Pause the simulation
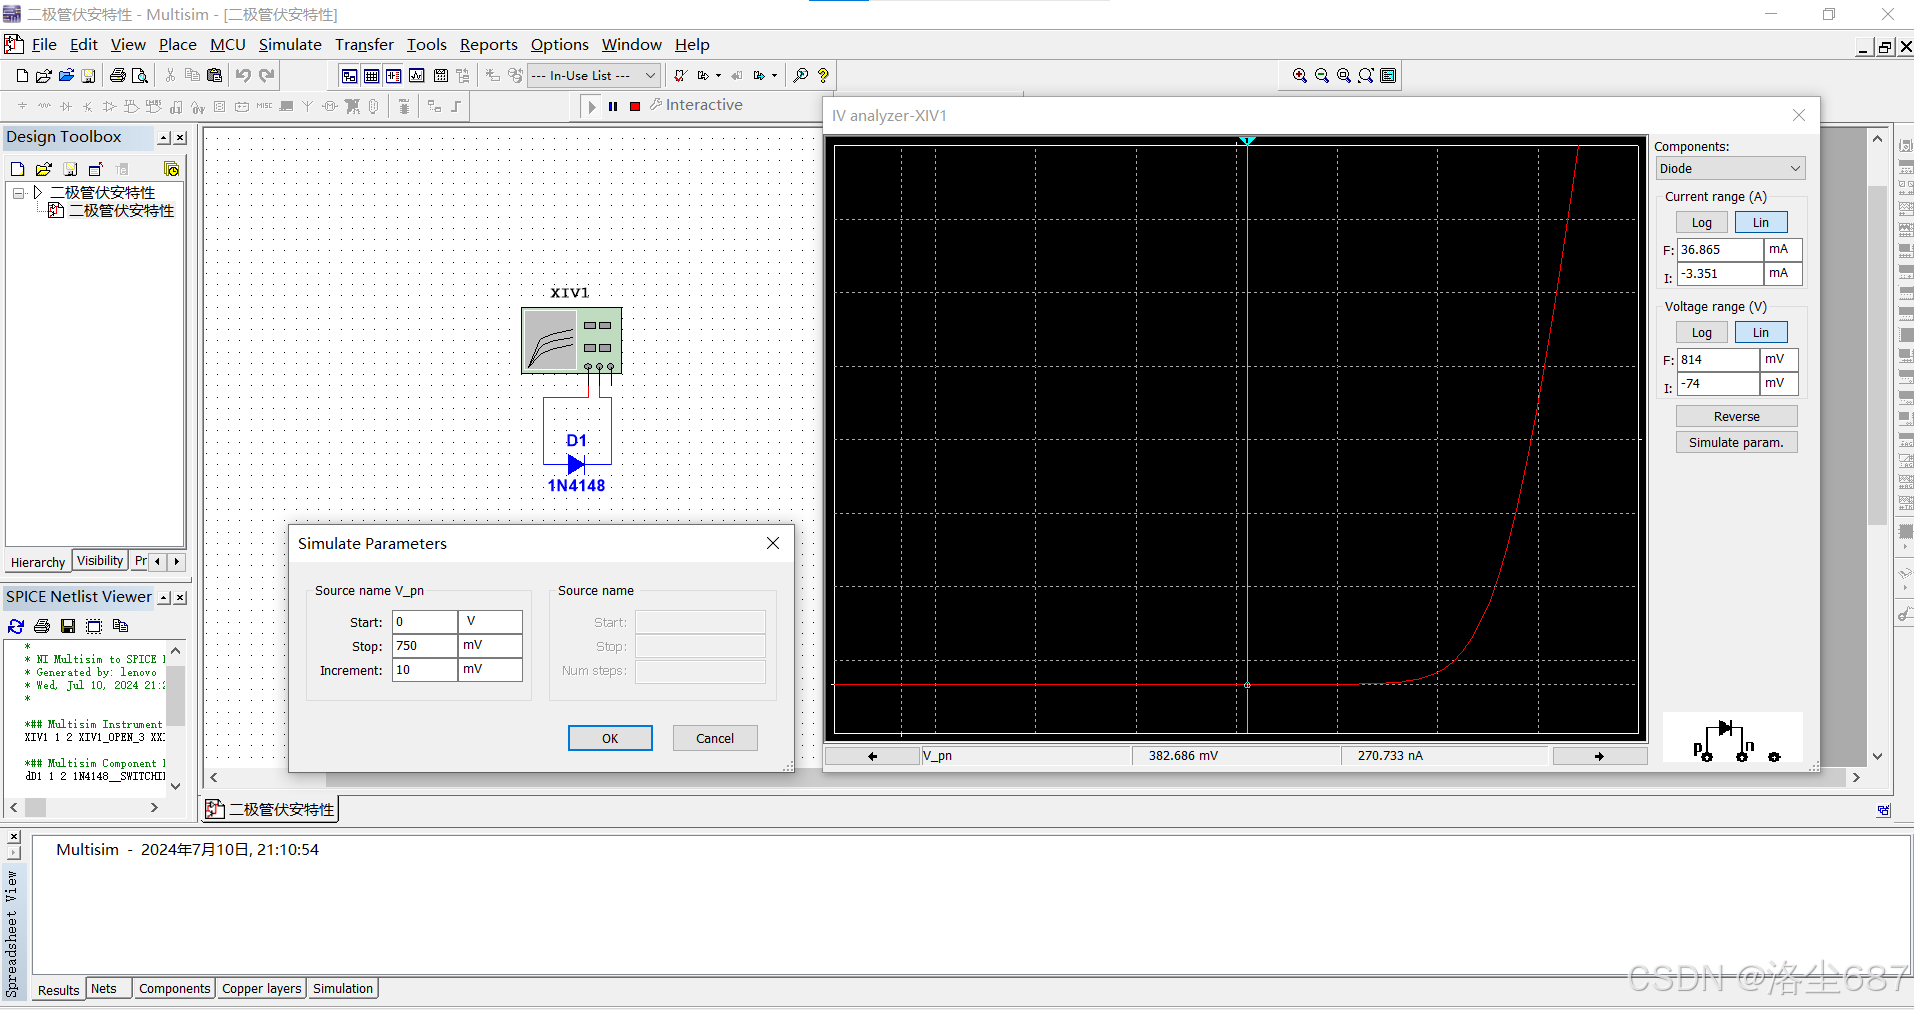Image resolution: width=1914 pixels, height=1010 pixels. tap(613, 106)
